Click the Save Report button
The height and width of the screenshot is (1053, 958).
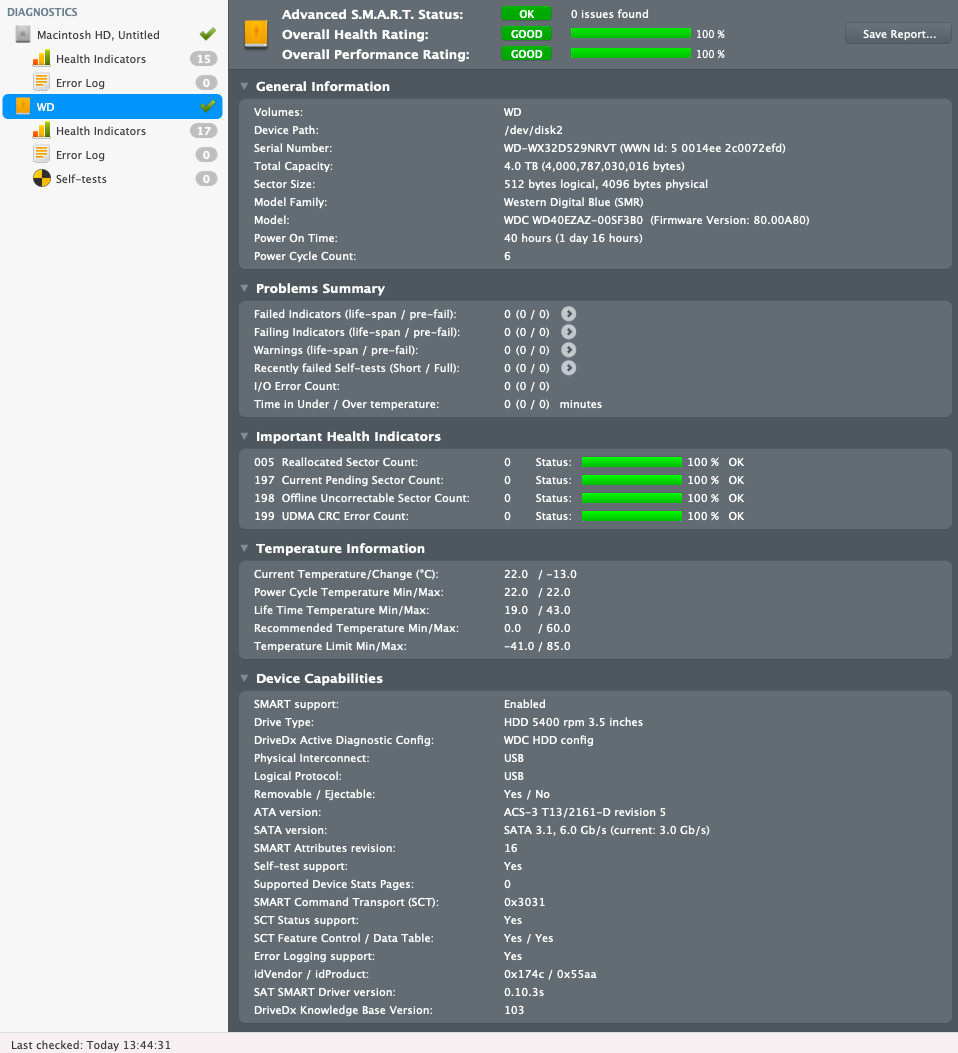tap(898, 34)
